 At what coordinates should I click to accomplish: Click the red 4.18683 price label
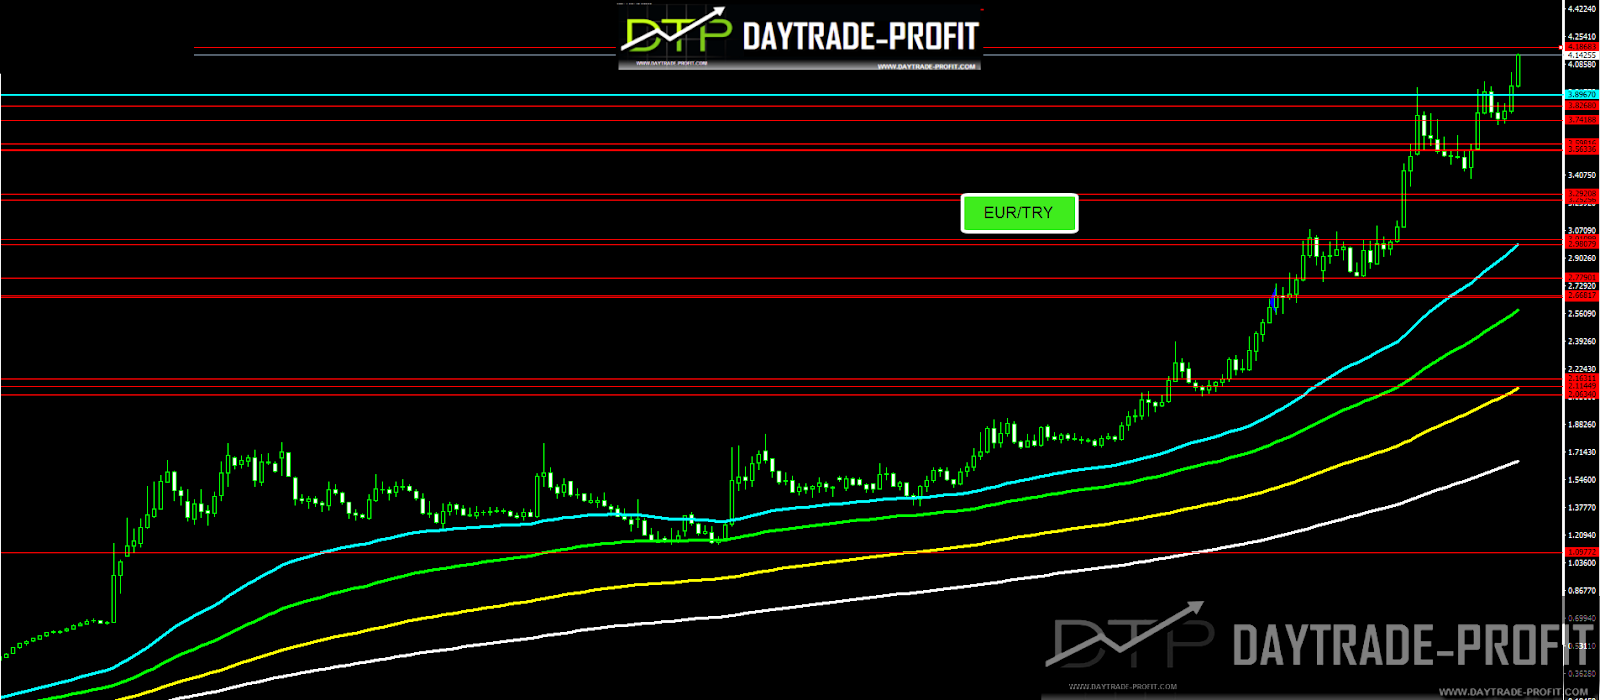tap(1581, 47)
